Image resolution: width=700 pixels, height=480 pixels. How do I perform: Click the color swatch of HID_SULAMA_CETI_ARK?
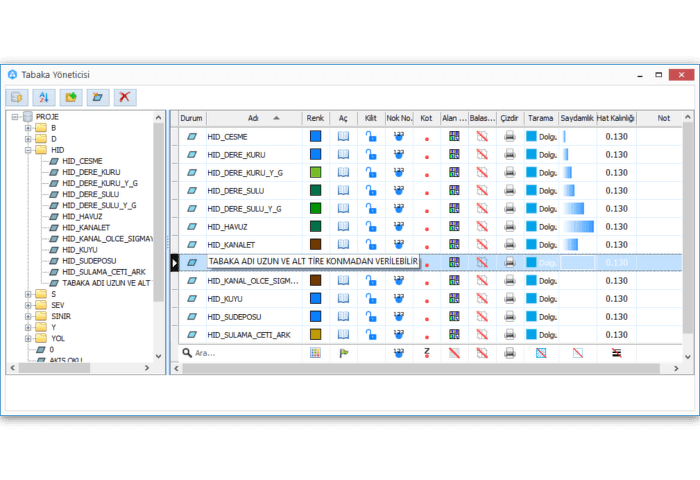315,334
